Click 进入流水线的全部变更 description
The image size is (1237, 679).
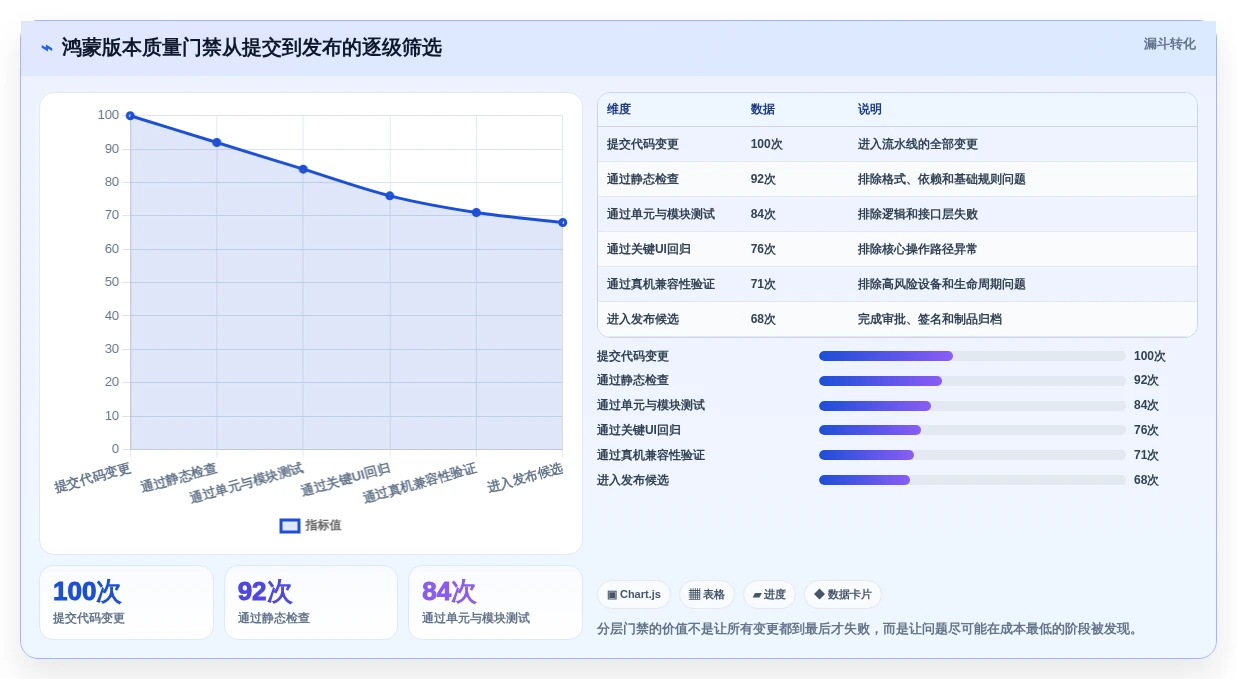coord(918,144)
